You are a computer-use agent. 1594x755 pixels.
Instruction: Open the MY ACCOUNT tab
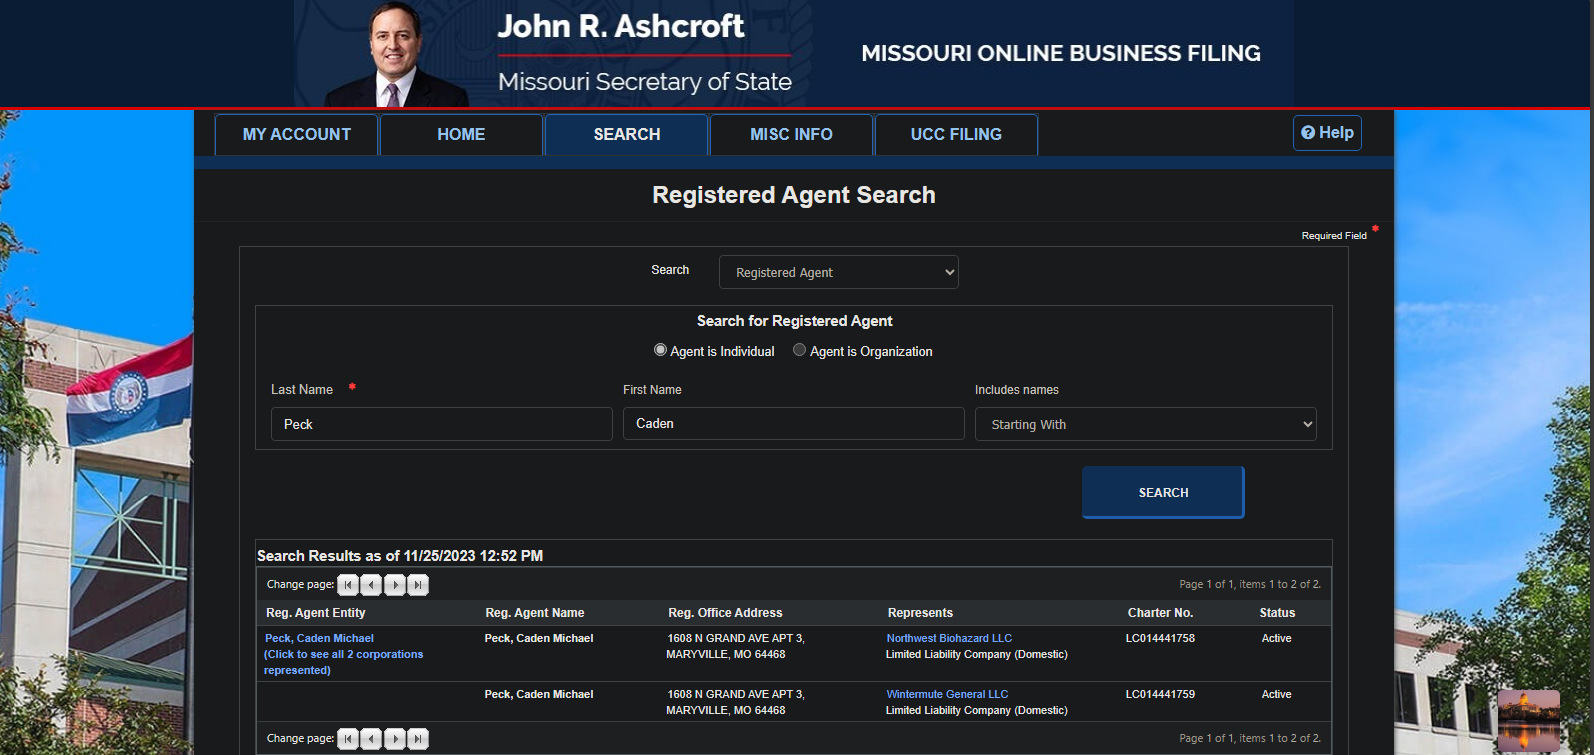pyautogui.click(x=297, y=134)
